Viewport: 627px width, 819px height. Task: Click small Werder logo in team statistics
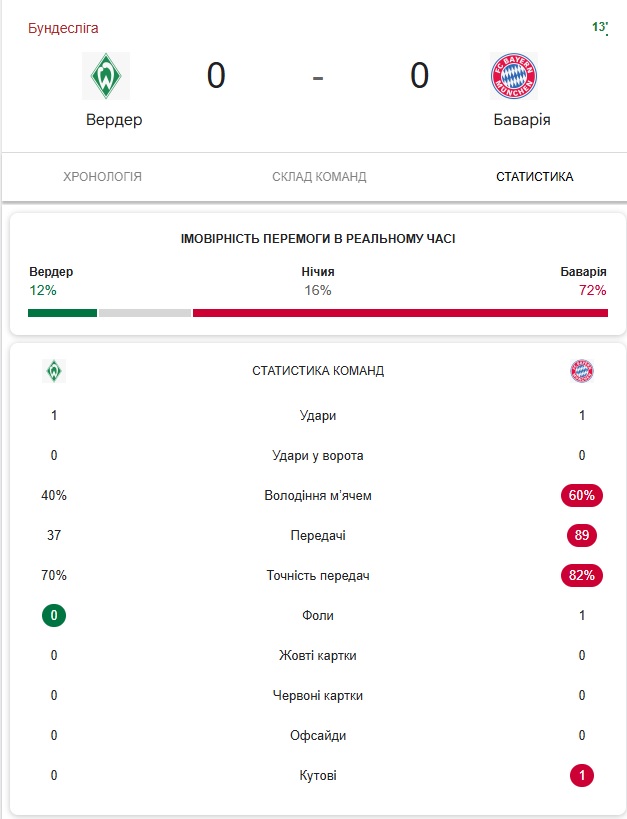click(x=54, y=371)
